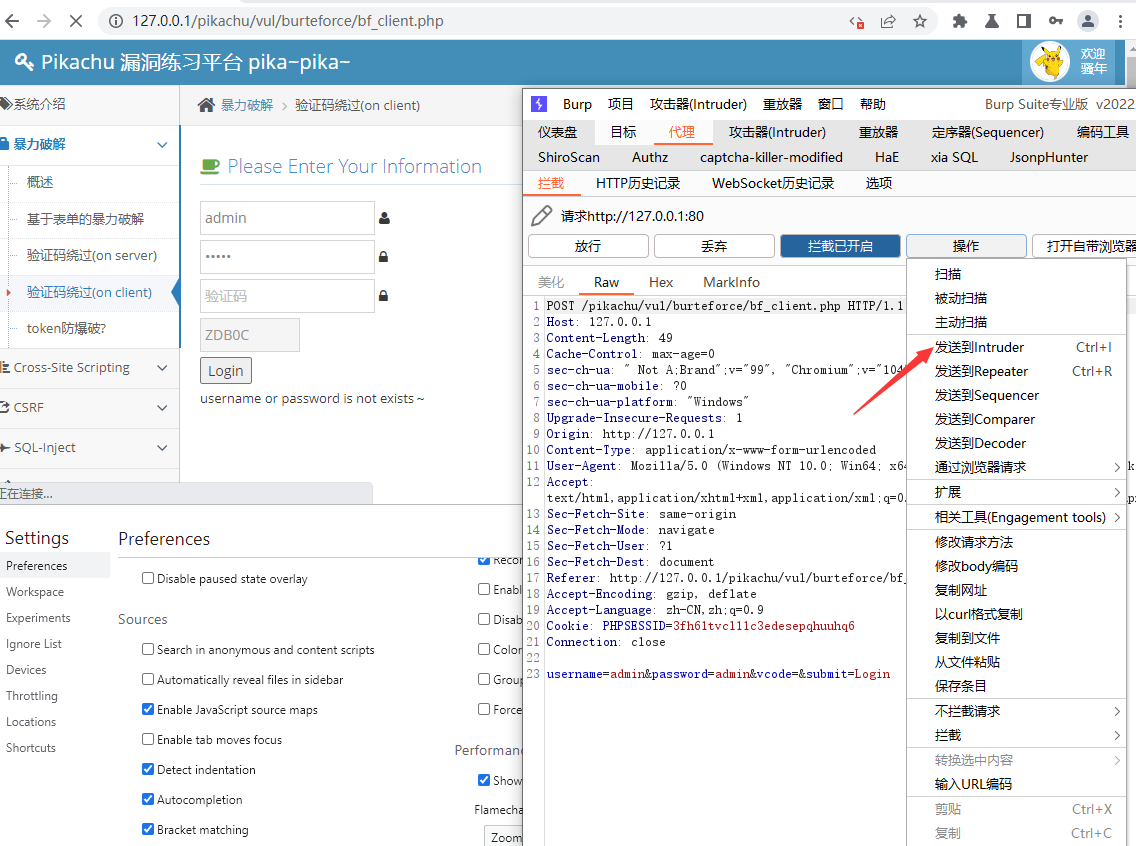Image resolution: width=1136 pixels, height=846 pixels.
Task: Select 修改请求方法 menu entry
Action: pyautogui.click(x=1016, y=543)
